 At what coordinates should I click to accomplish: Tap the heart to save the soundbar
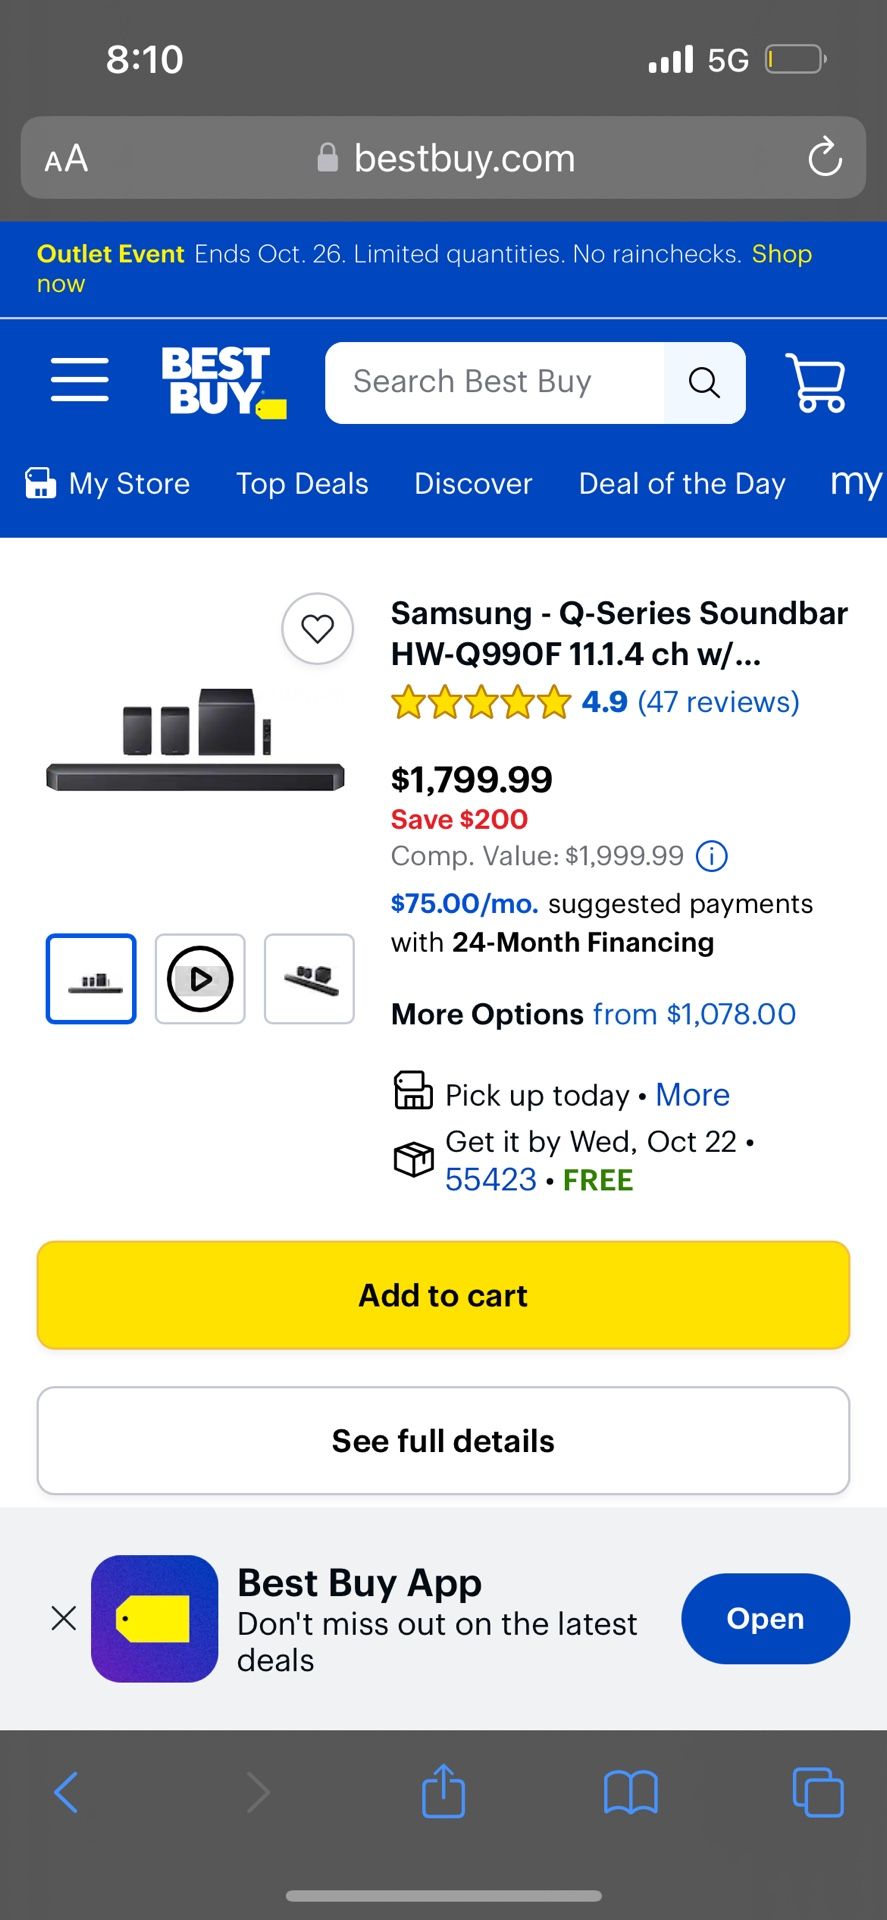click(x=318, y=629)
